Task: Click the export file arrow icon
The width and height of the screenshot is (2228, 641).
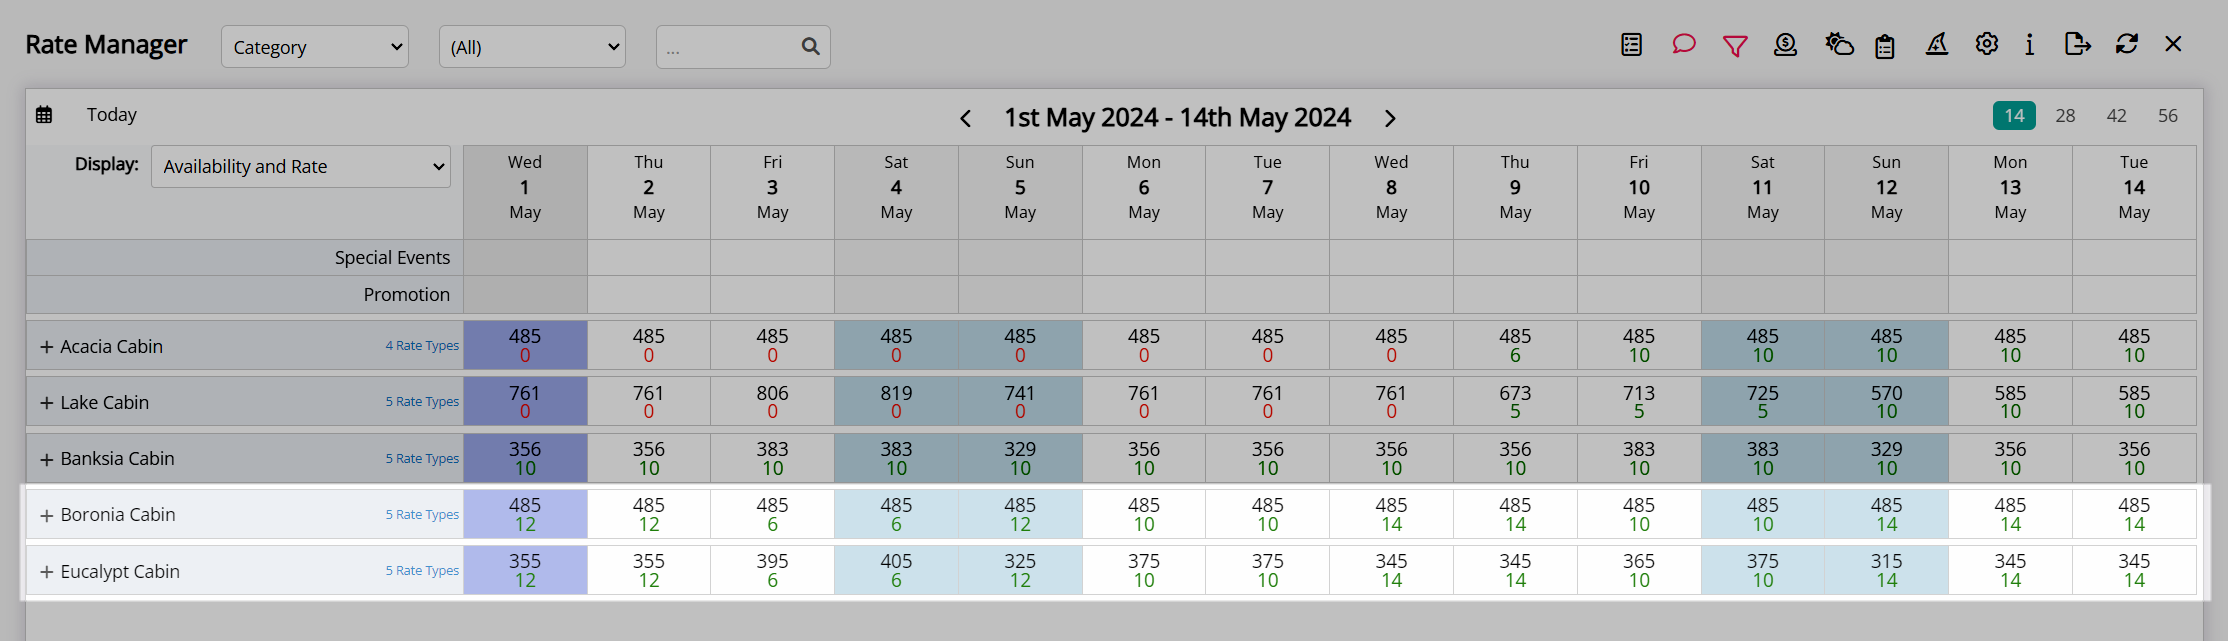Action: (2078, 45)
